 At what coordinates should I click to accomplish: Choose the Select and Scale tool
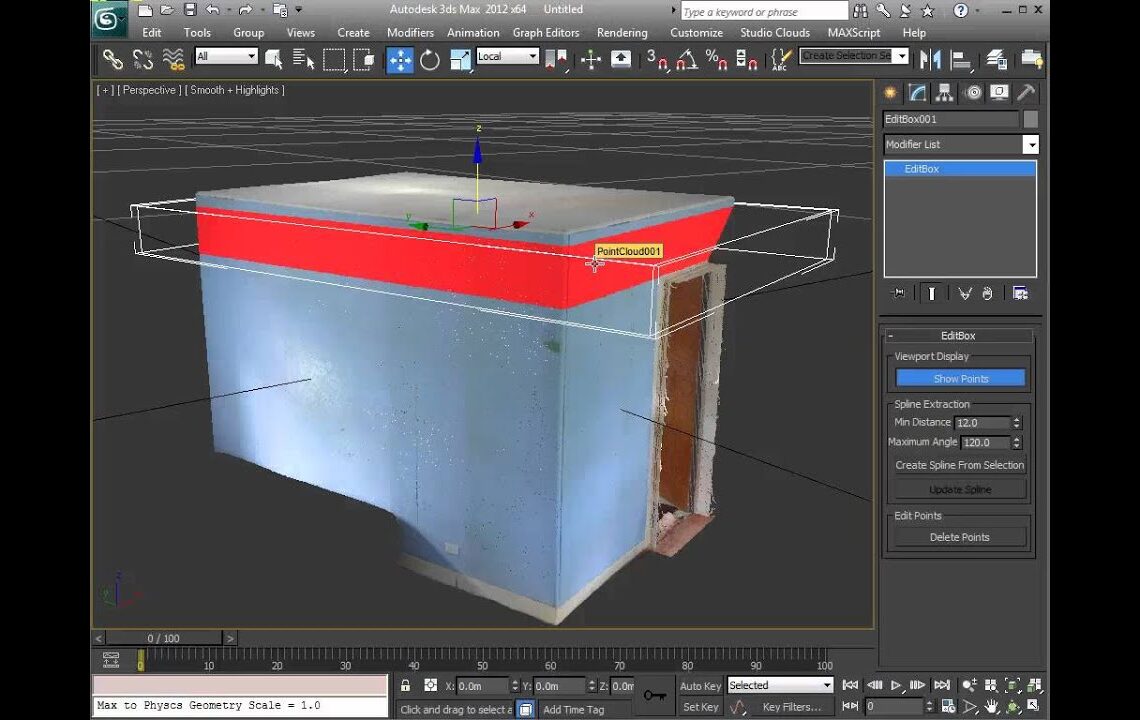[x=461, y=60]
